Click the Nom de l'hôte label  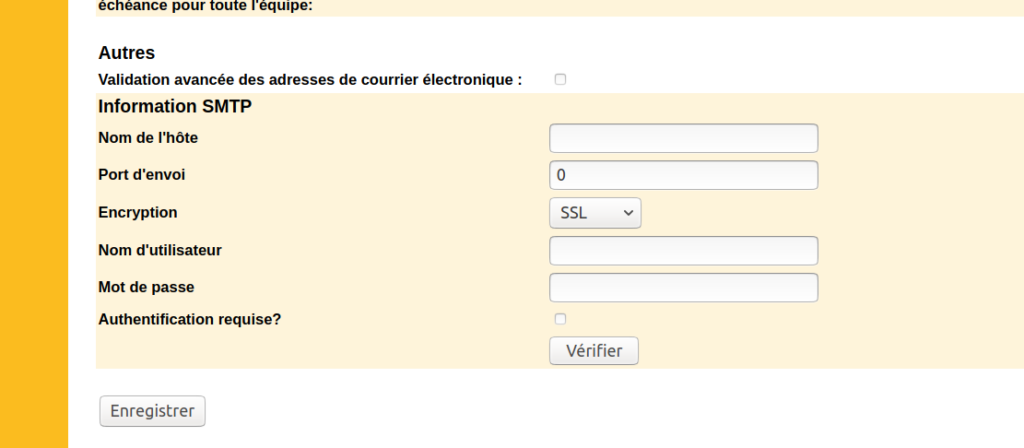click(155, 137)
